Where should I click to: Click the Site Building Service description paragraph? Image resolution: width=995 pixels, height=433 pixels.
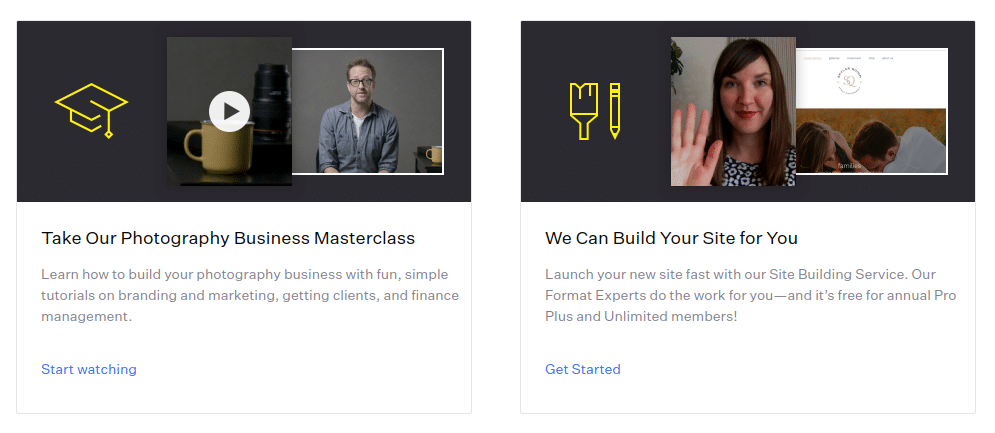[751, 295]
